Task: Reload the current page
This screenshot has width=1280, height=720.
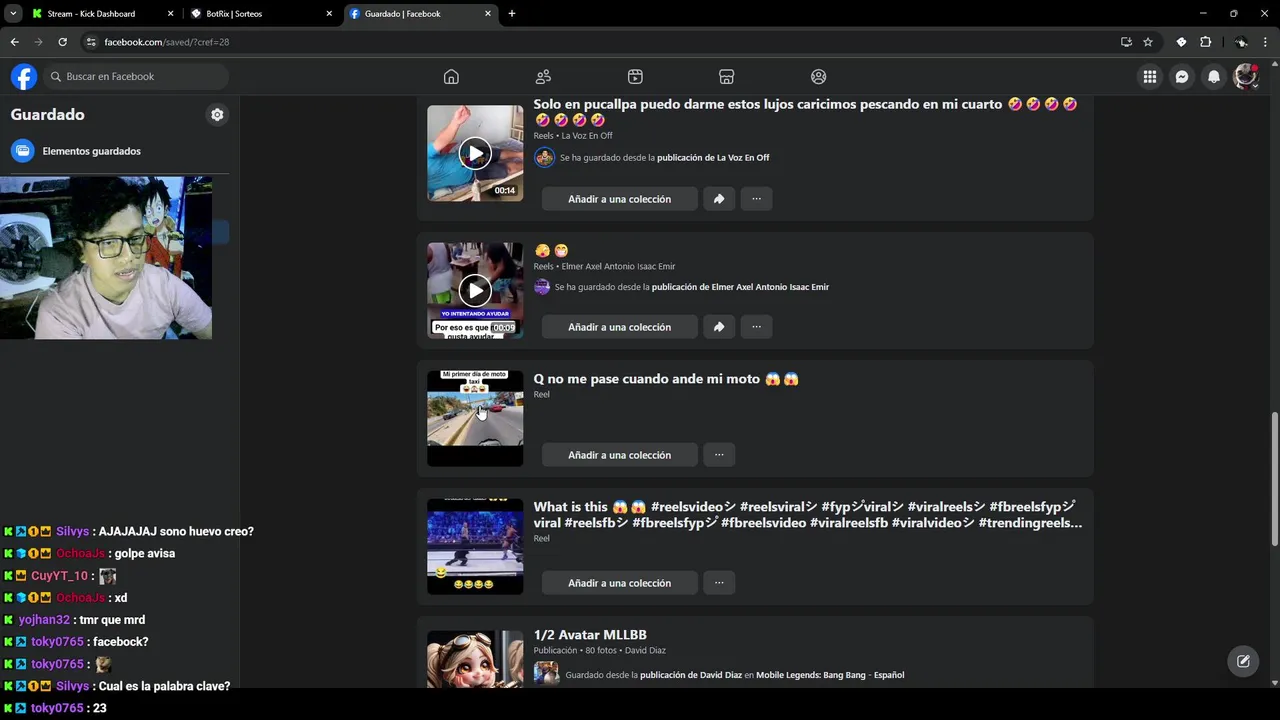Action: coord(62,42)
